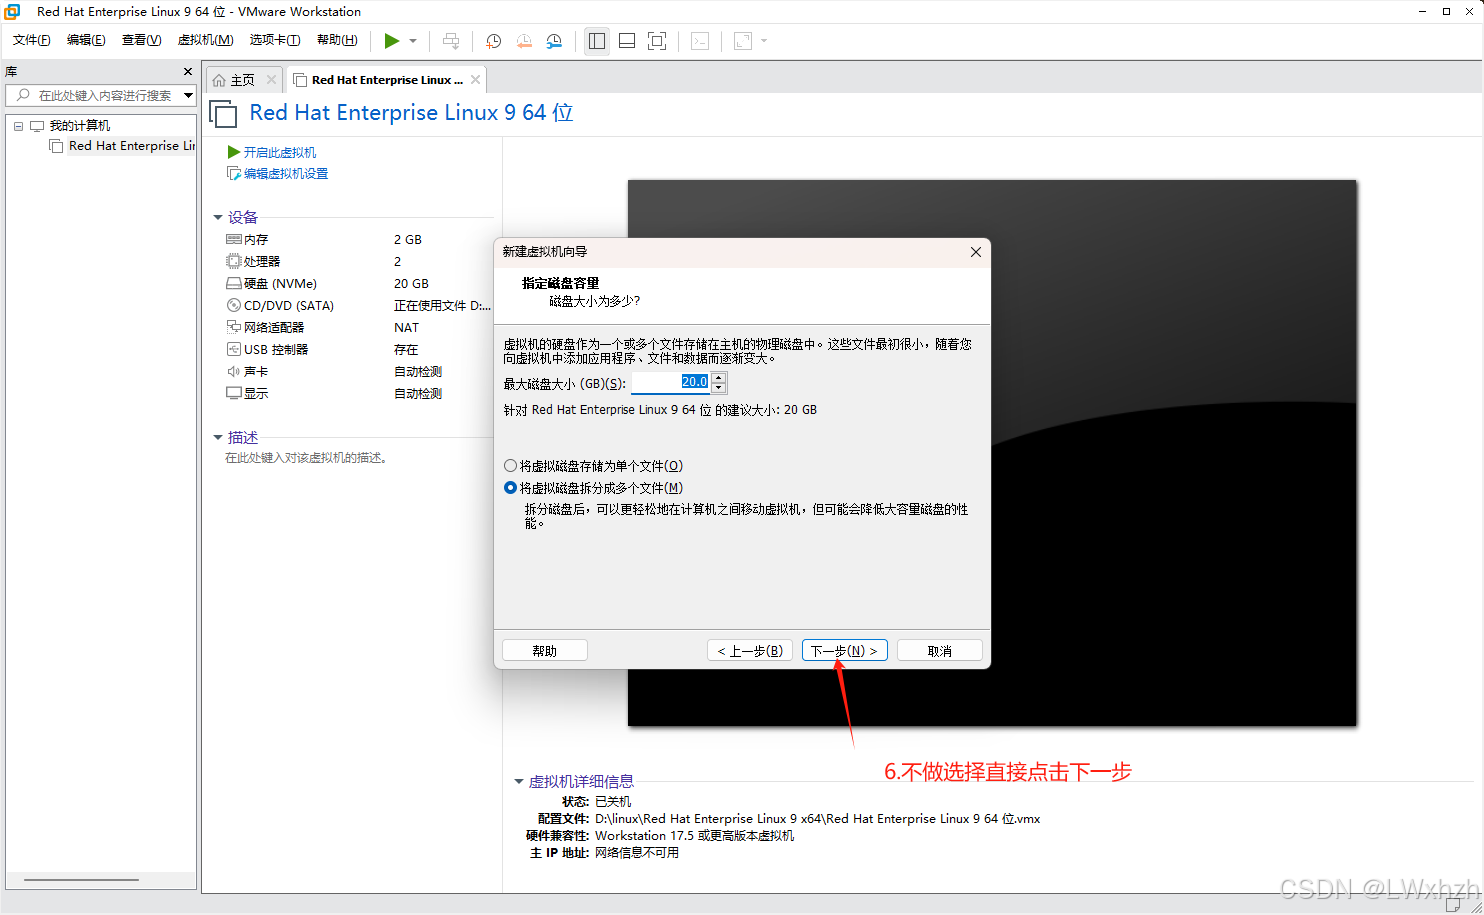Image resolution: width=1484 pixels, height=915 pixels.
Task: Click the description text field placeholder
Action: point(306,458)
